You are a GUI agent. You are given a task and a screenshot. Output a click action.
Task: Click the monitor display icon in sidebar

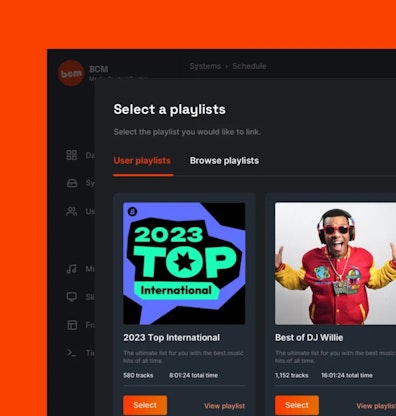72,297
